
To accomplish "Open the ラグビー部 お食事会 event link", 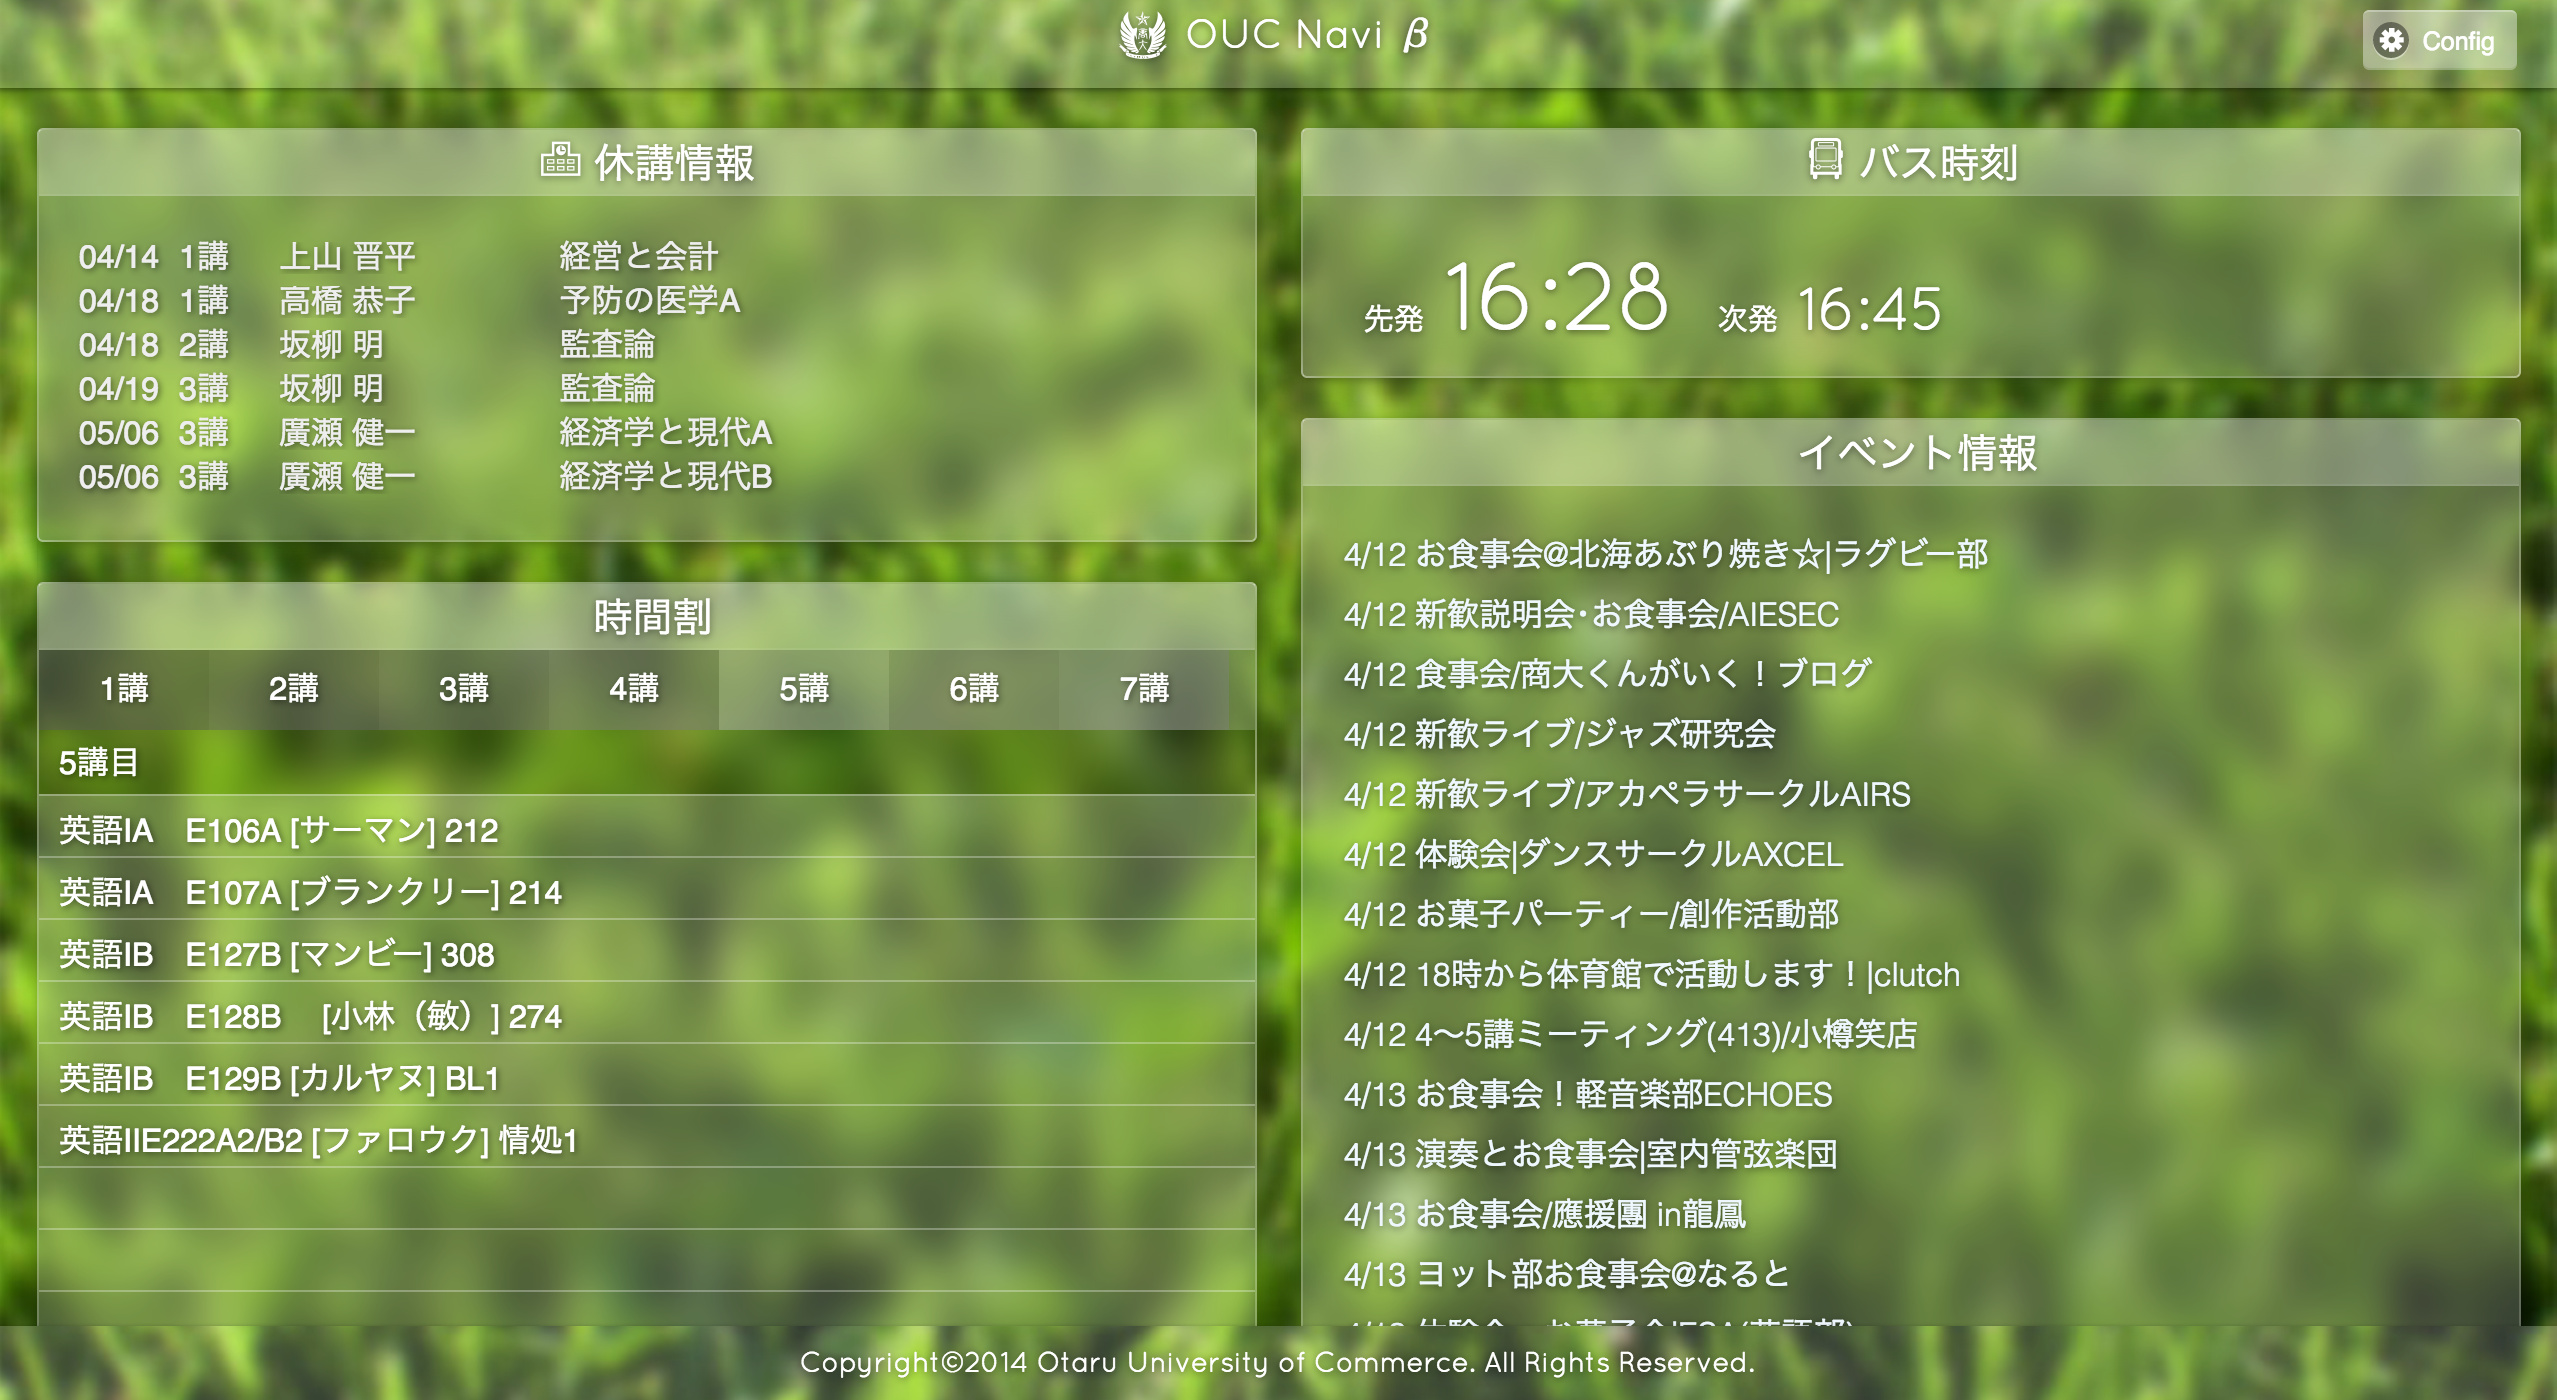I will (x=1665, y=554).
